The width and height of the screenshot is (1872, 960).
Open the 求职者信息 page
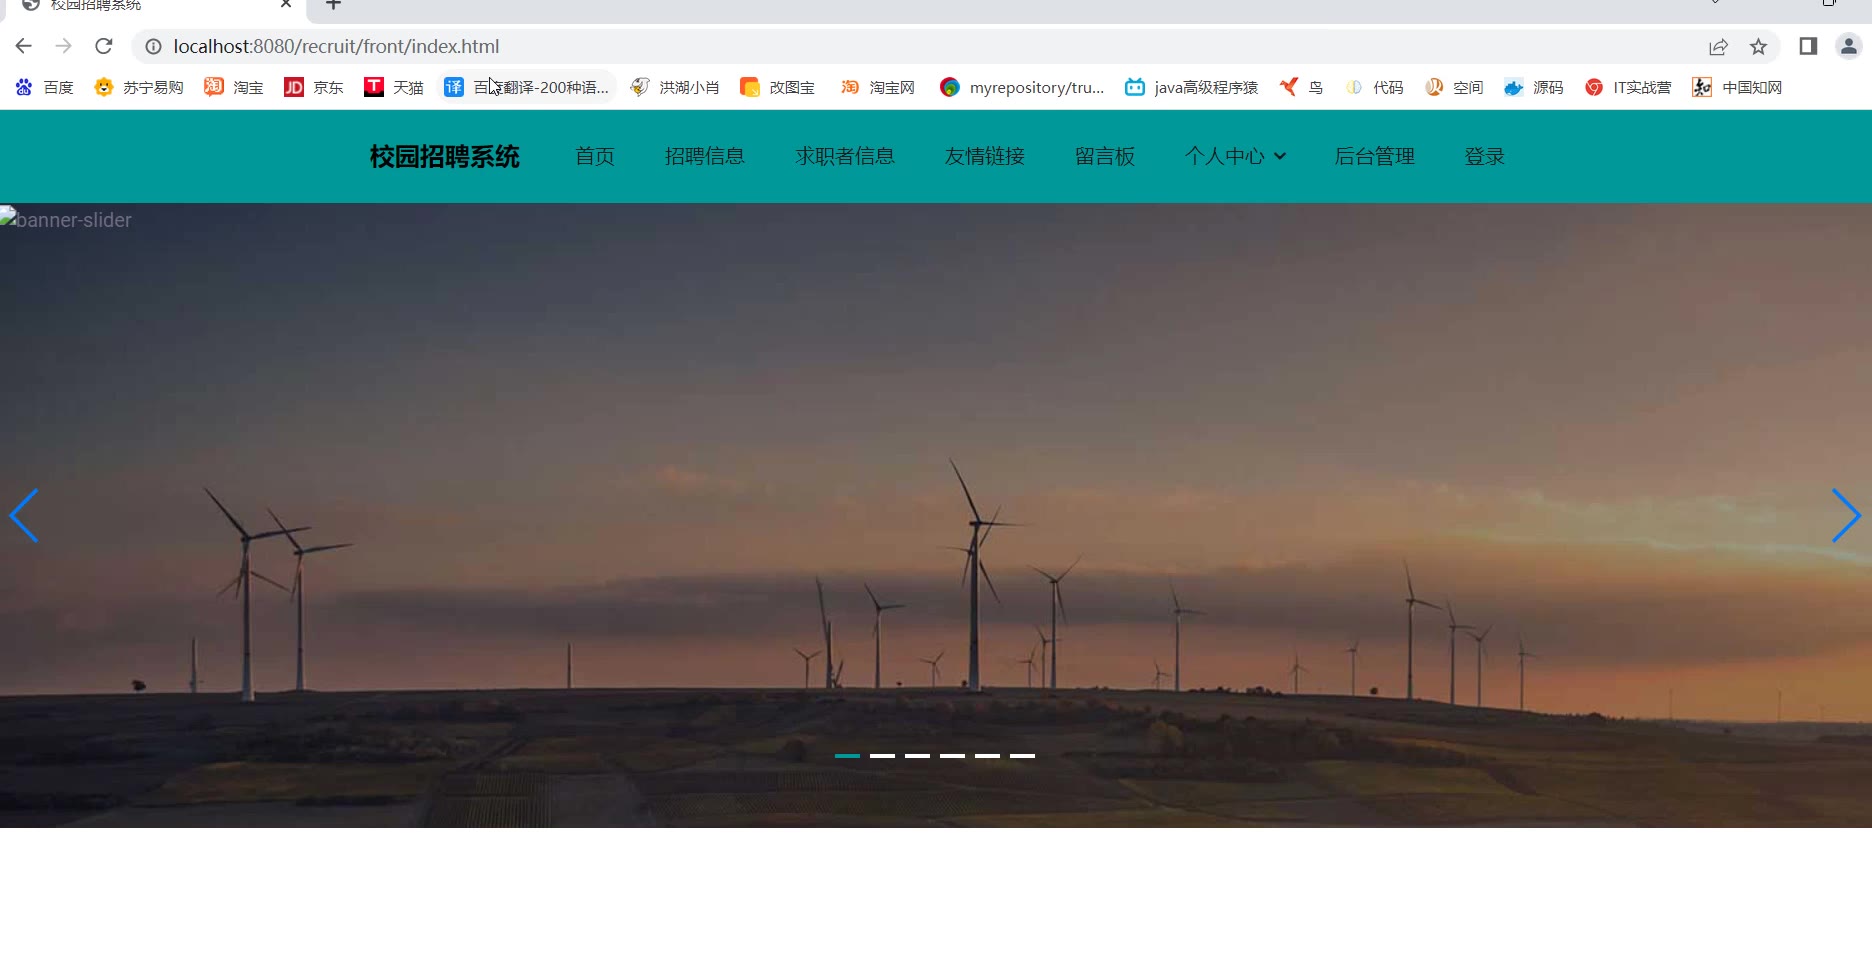click(845, 156)
